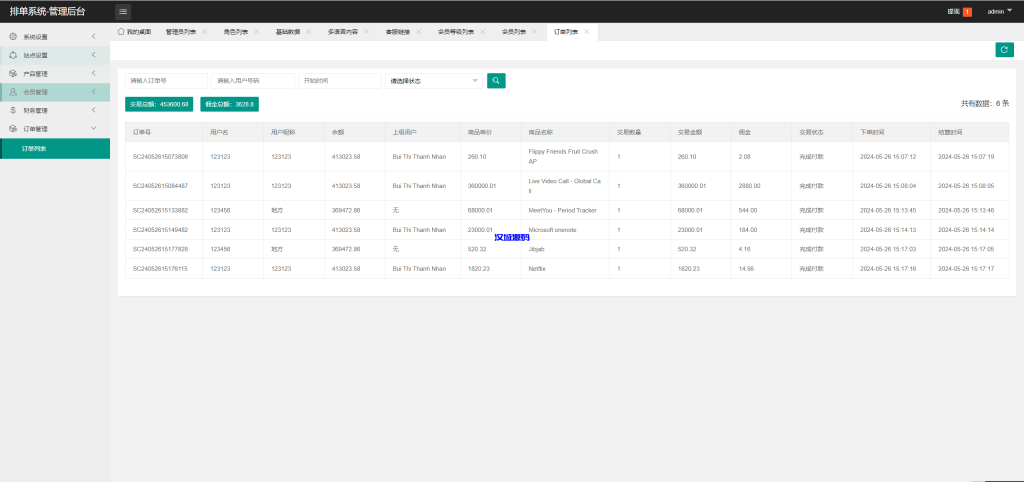1024x482 pixels.
Task: Switch to the 基础数据 tab
Action: coord(287,32)
